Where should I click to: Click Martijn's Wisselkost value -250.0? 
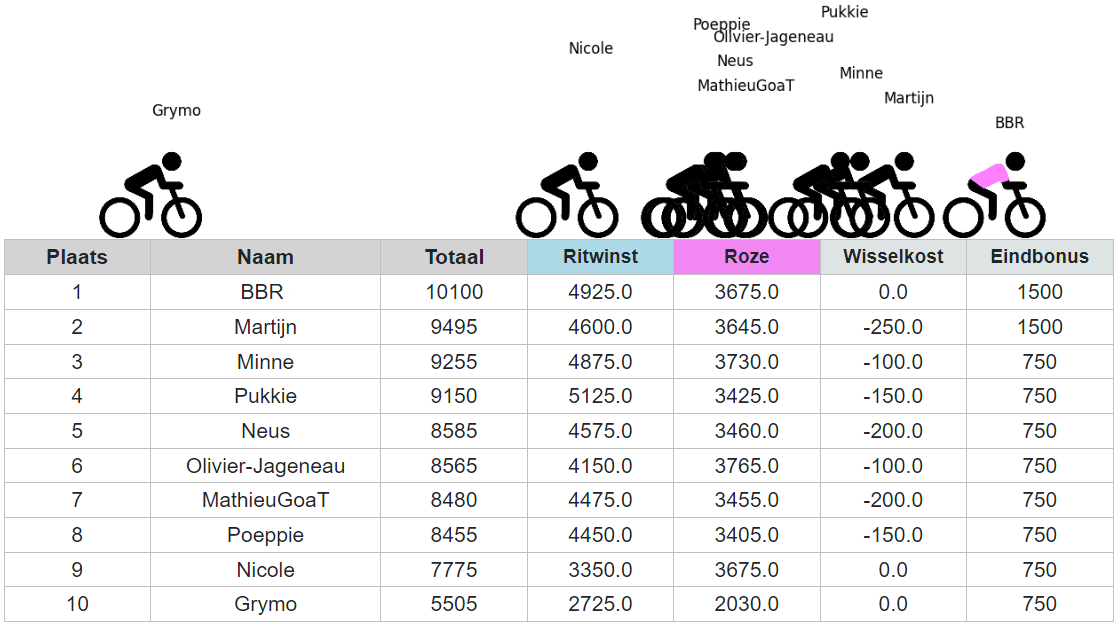(x=893, y=327)
